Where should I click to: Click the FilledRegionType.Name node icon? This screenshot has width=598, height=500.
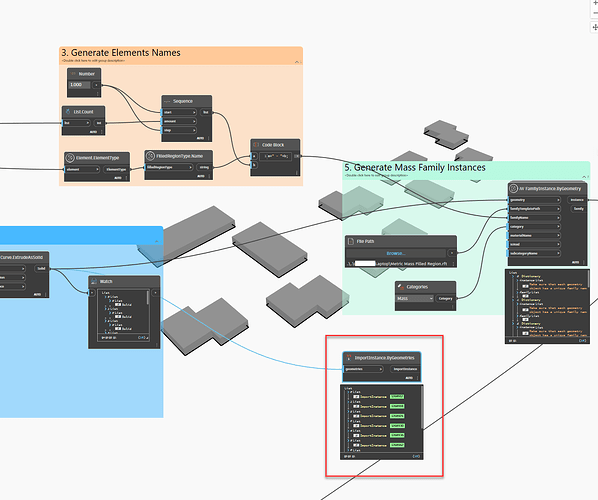(150, 156)
